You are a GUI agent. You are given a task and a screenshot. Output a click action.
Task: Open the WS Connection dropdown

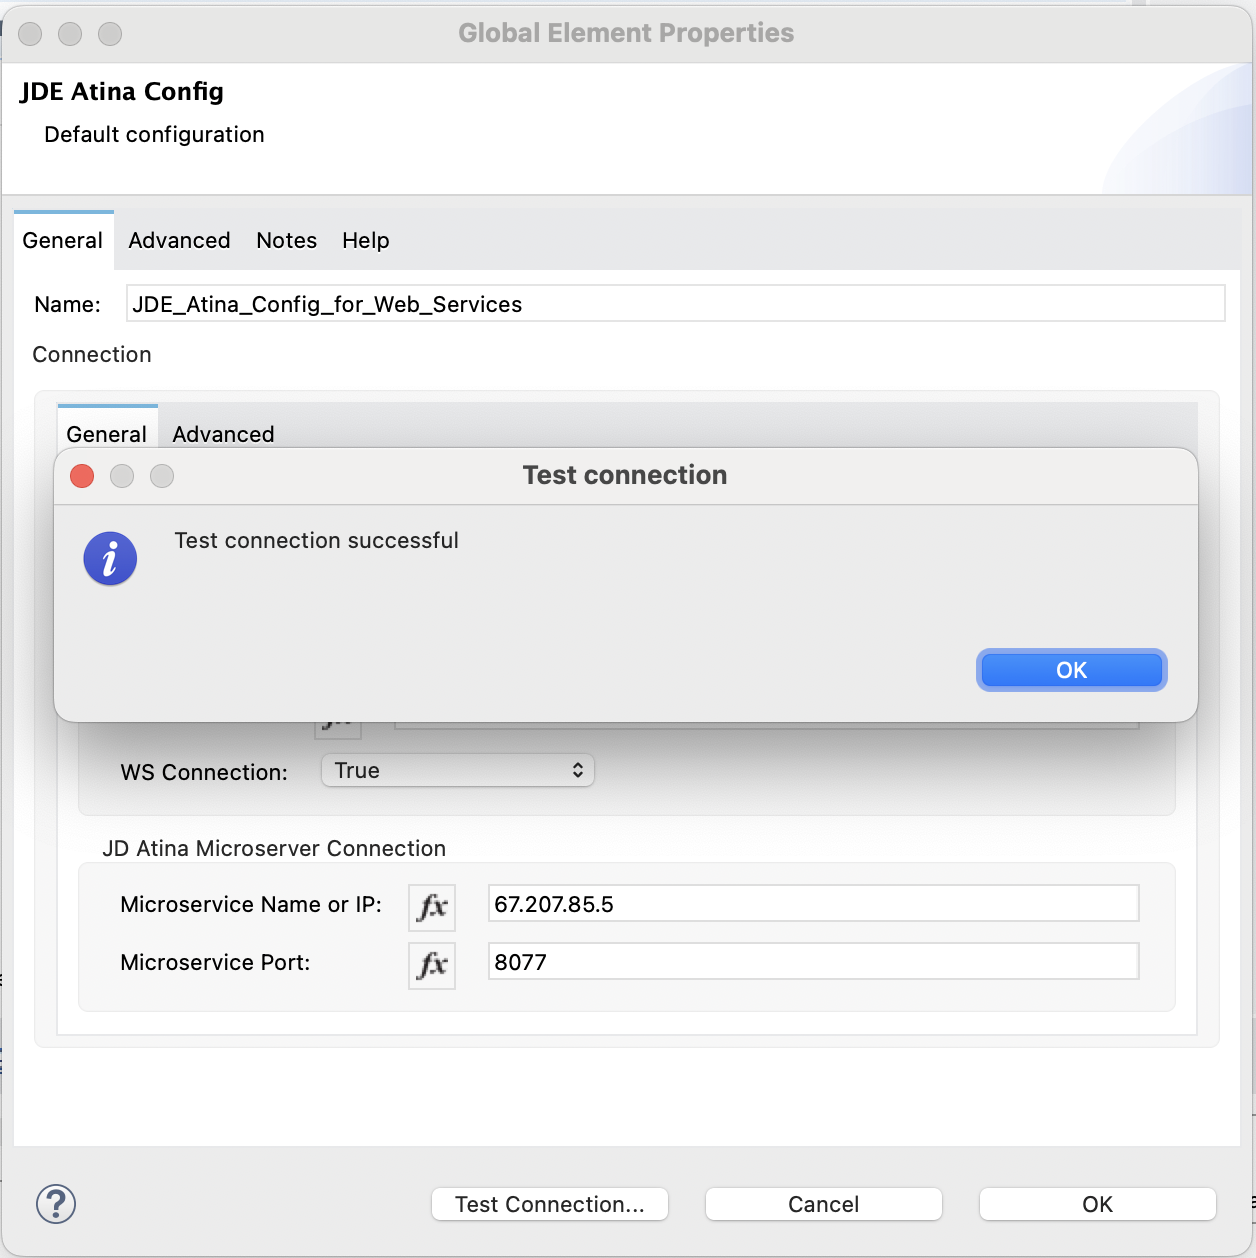[458, 770]
